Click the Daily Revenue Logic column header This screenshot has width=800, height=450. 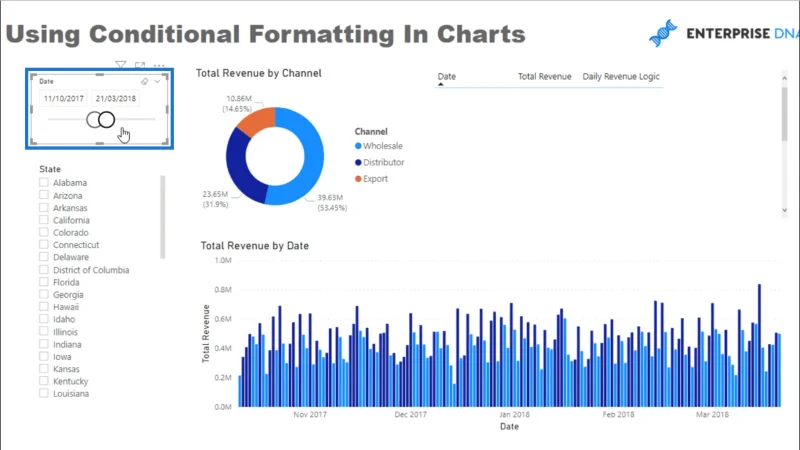[x=621, y=77]
